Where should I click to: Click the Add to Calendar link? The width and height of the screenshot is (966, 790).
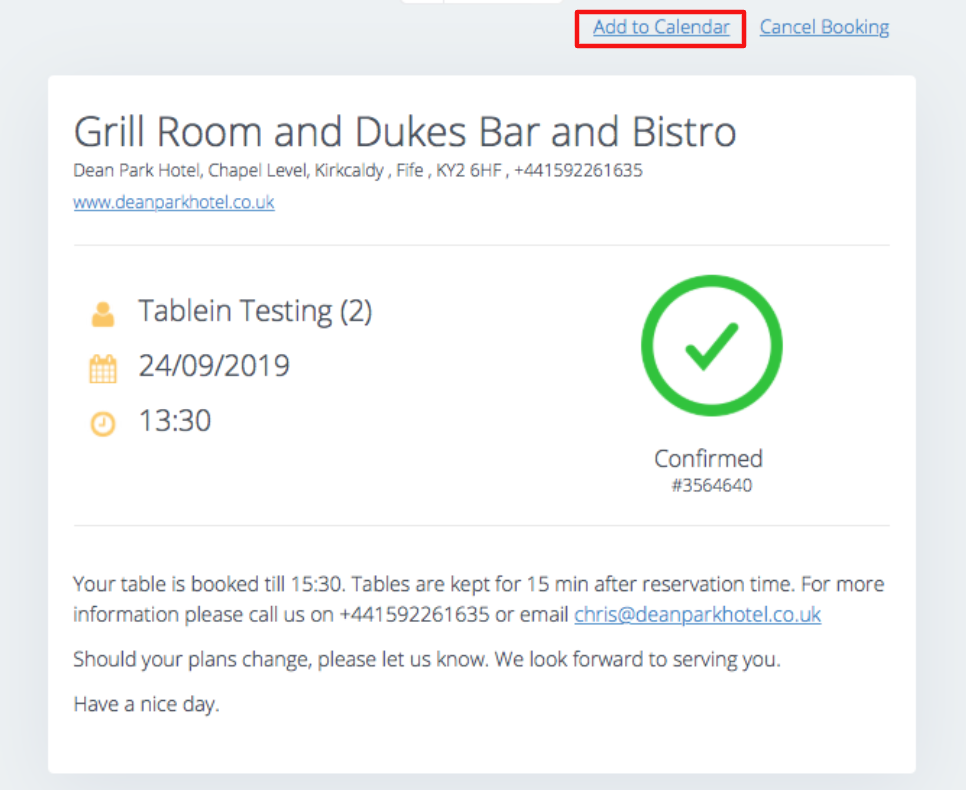click(661, 27)
